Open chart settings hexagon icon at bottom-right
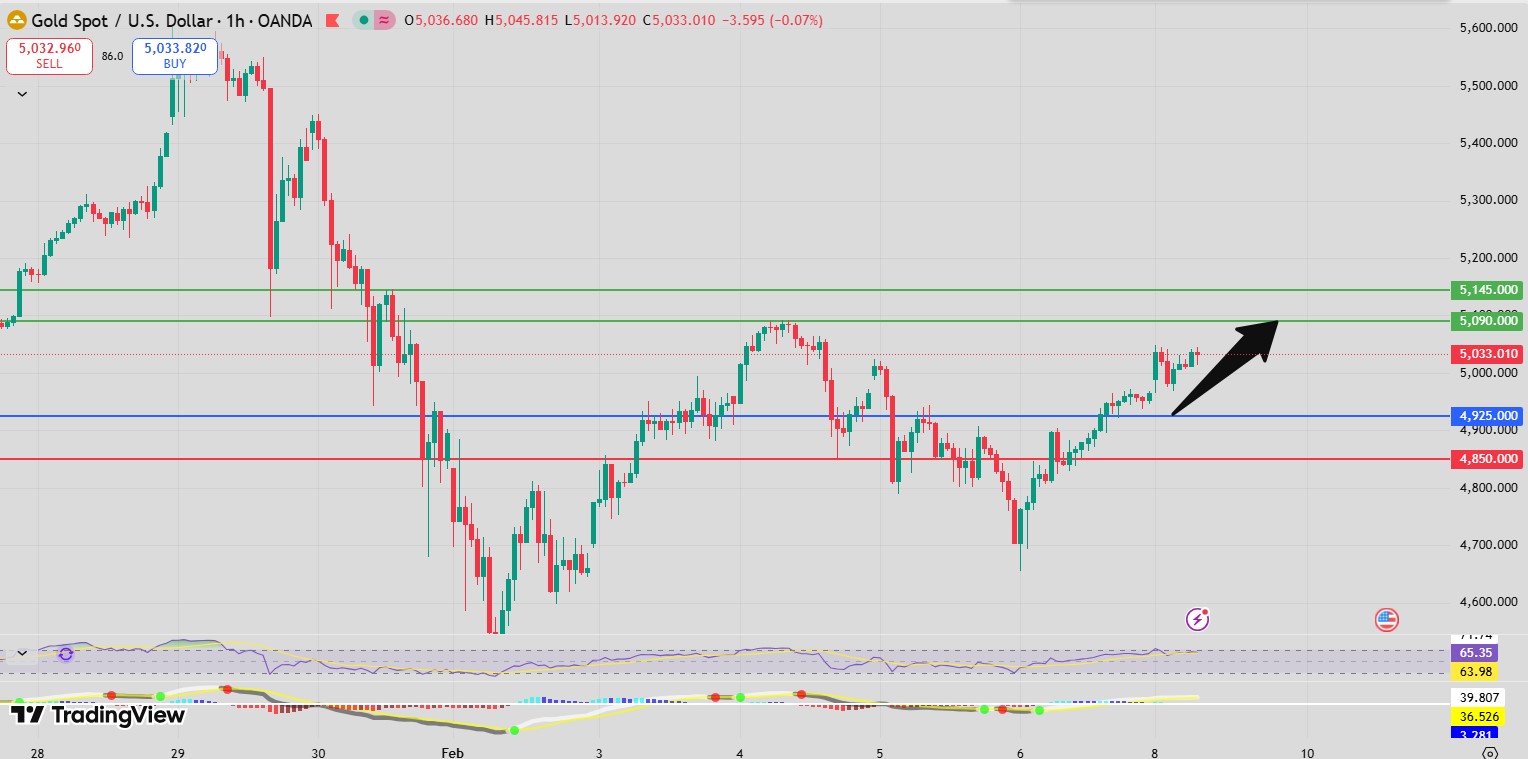 click(1489, 752)
